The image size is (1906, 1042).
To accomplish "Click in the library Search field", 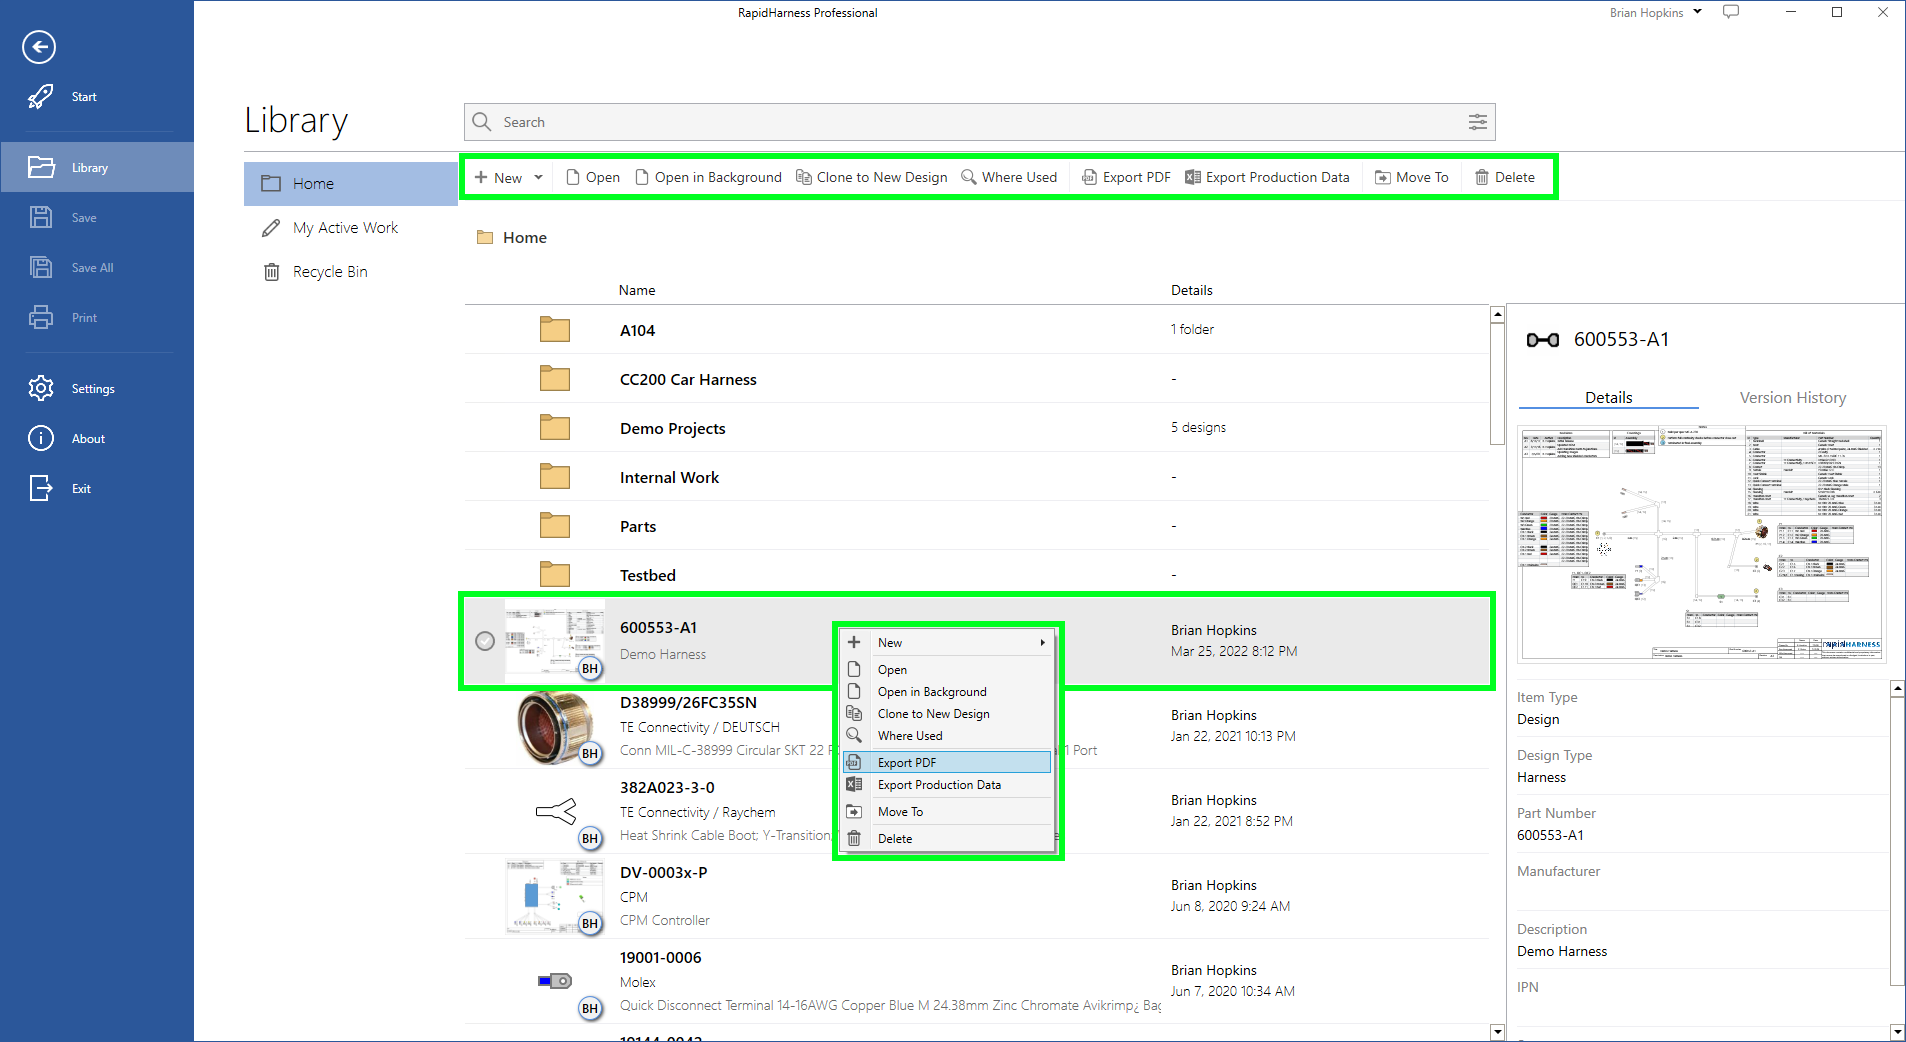I will 979,122.
